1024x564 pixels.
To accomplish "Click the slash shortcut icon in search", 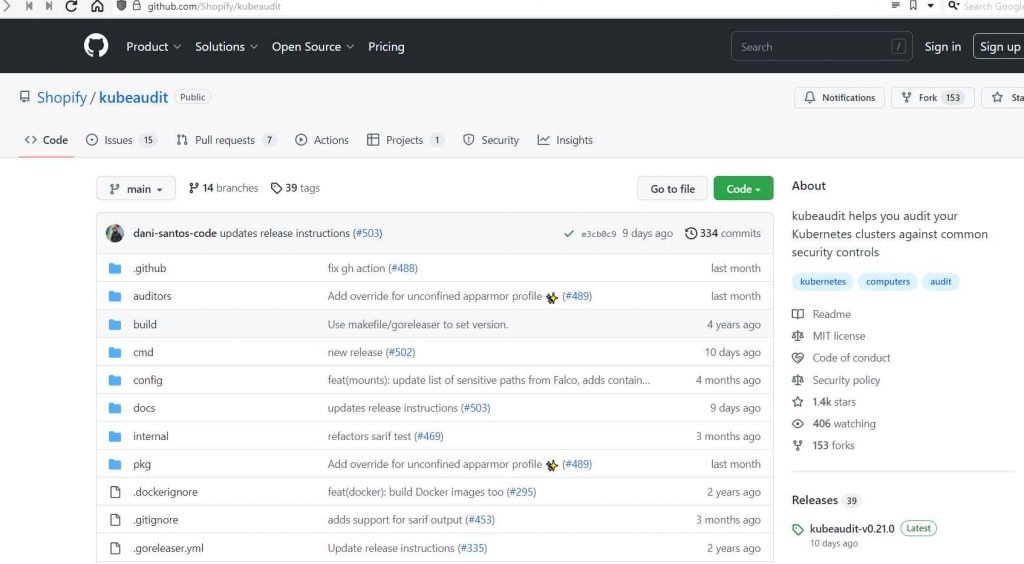I will click(899, 46).
